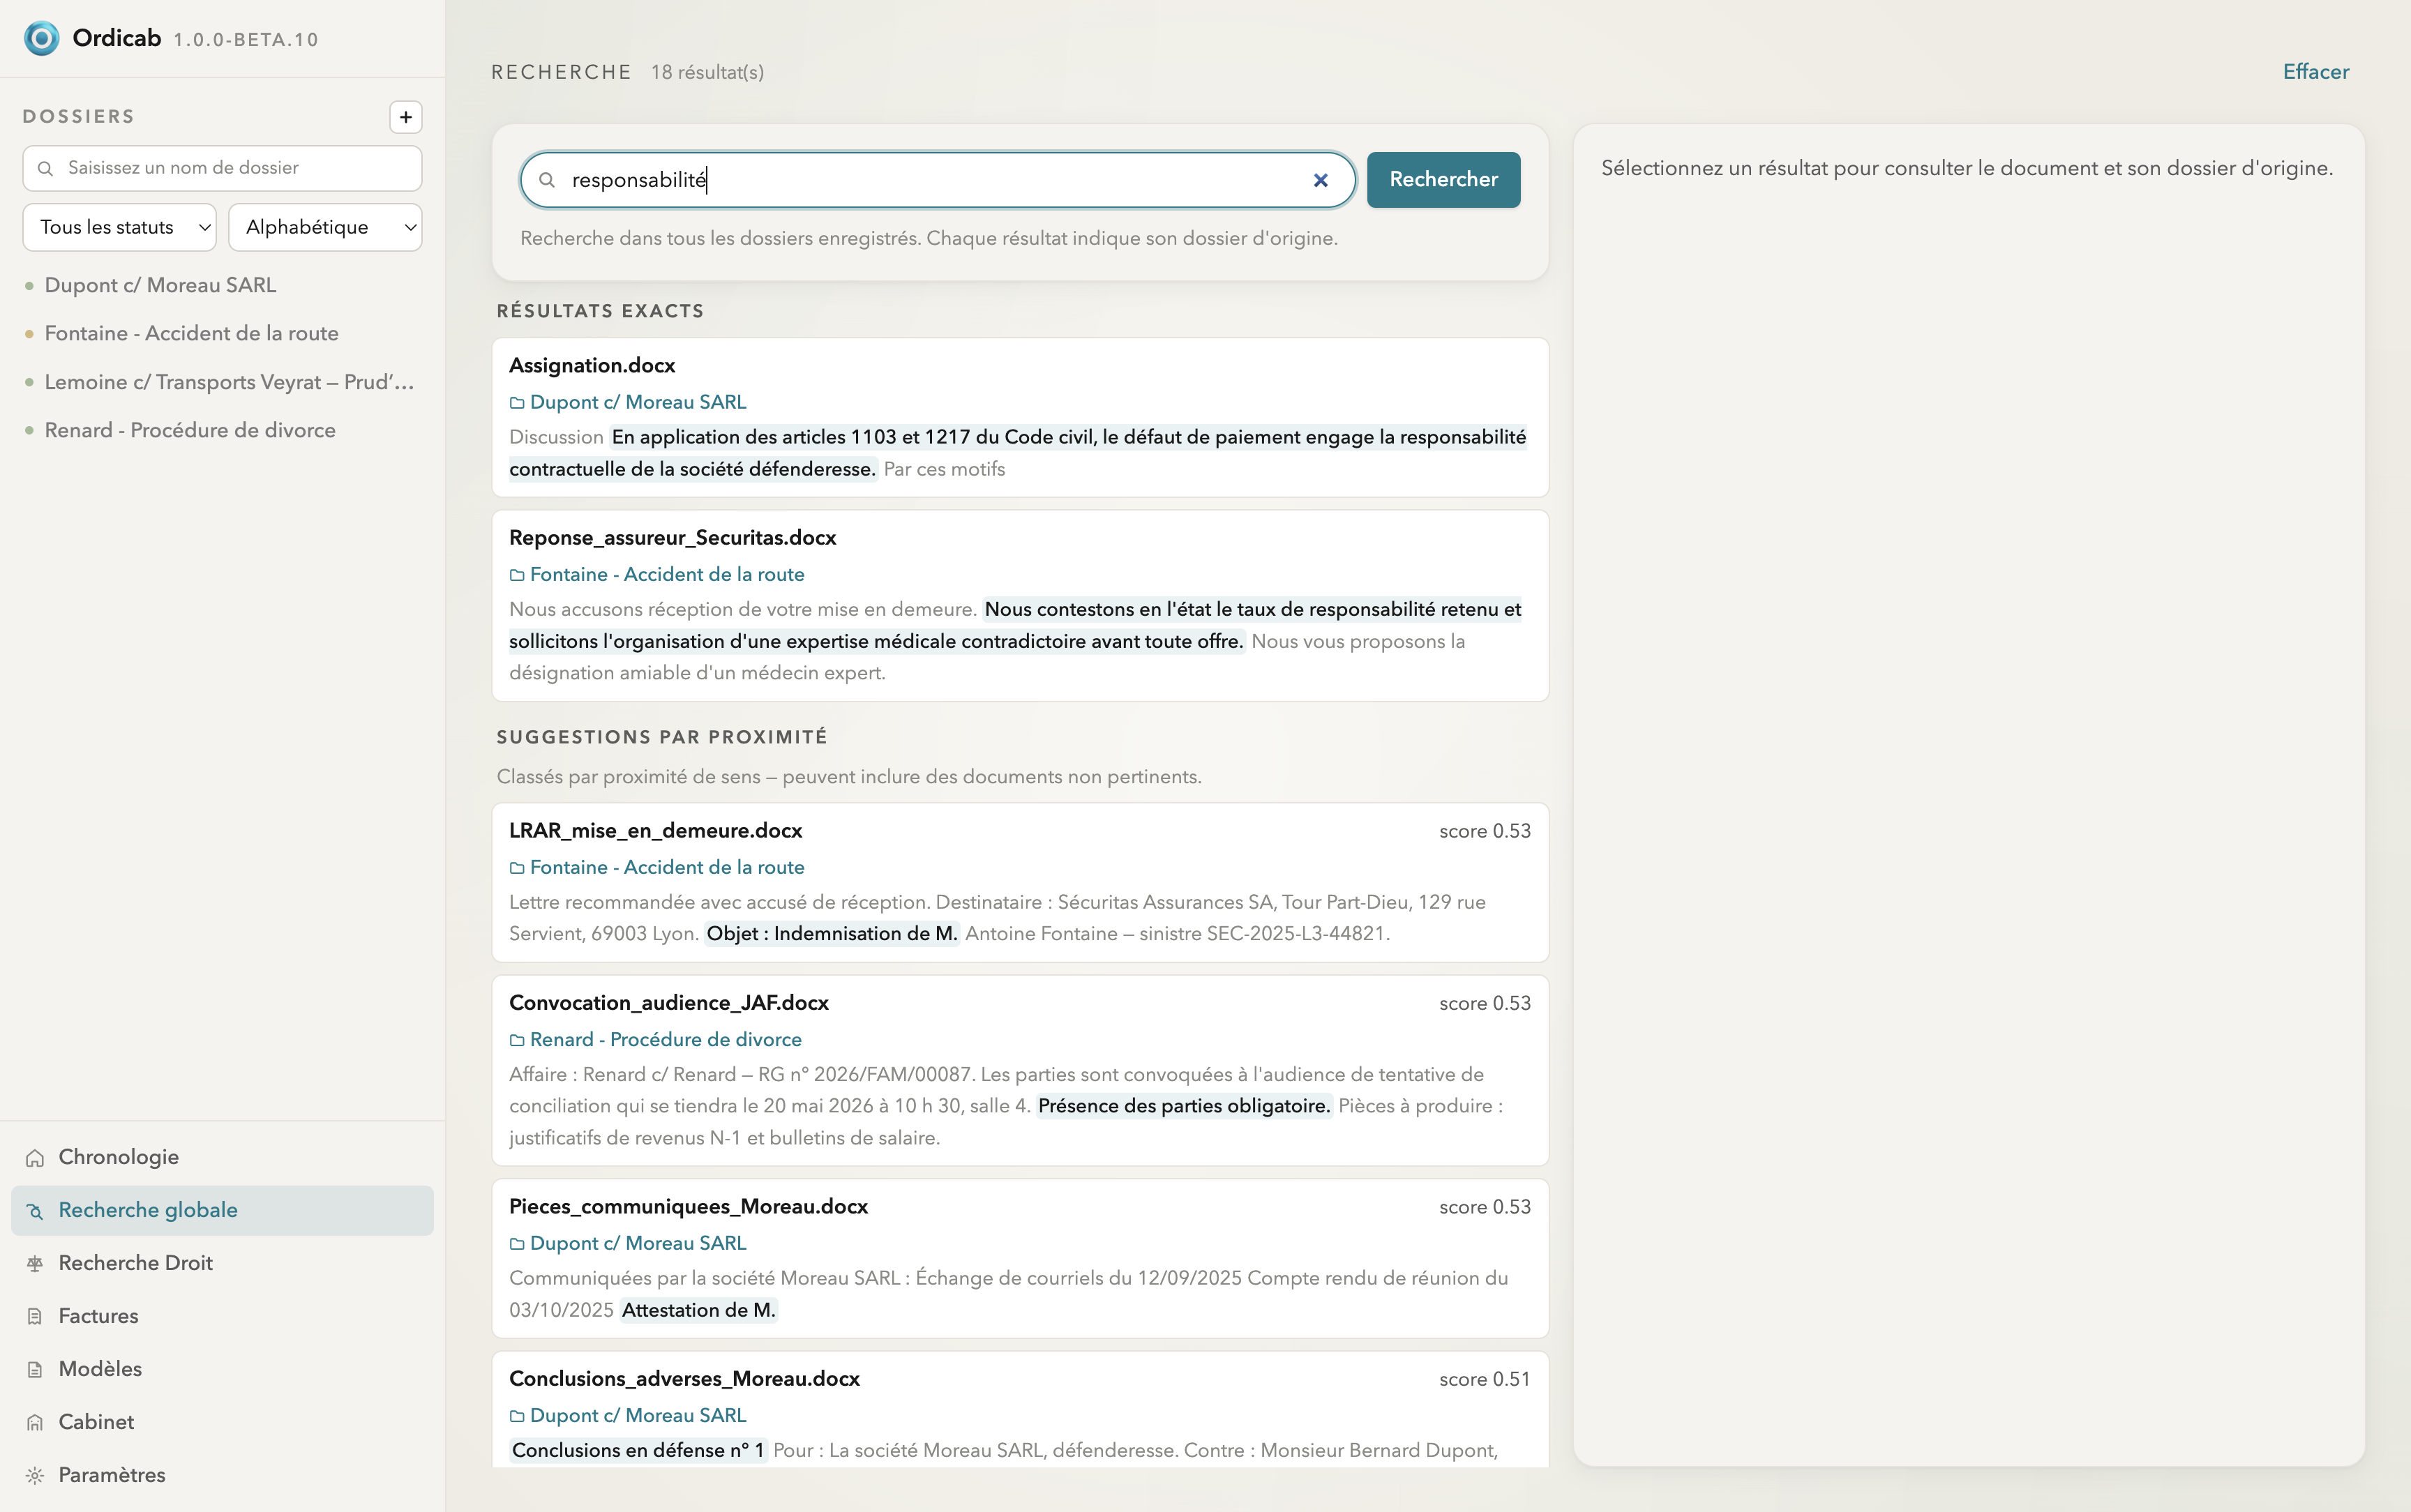
Task: Open Dupont c/ Moreau SARL link under Pieces_communiquees_Moreau.docx
Action: pos(637,1243)
